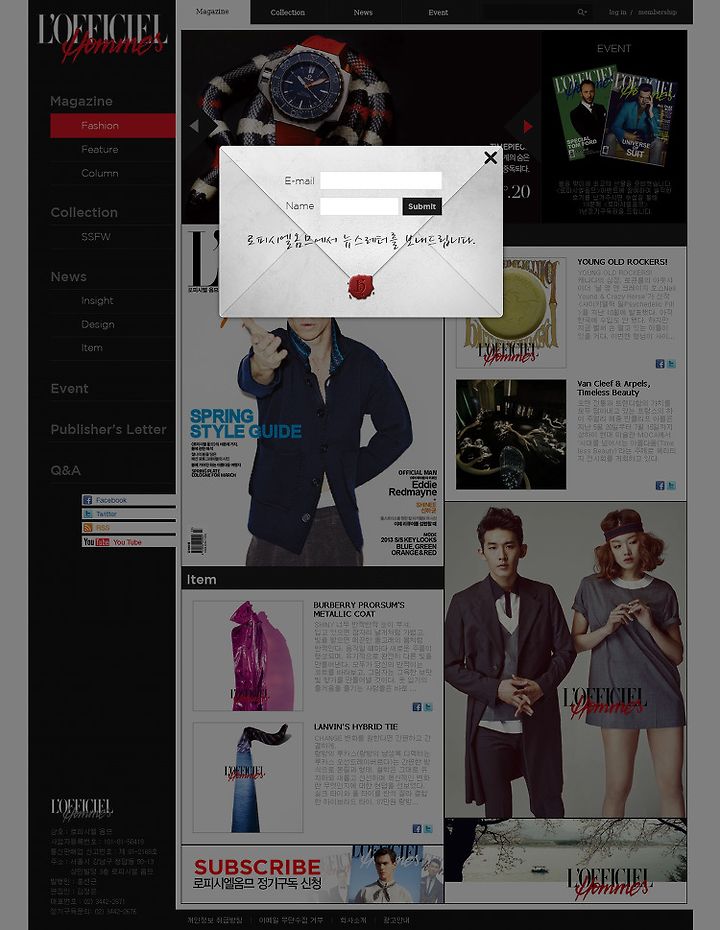Open the Burberry metallic coat thumbnail
Screen dimensions: 720x930
pyautogui.click(x=248, y=655)
